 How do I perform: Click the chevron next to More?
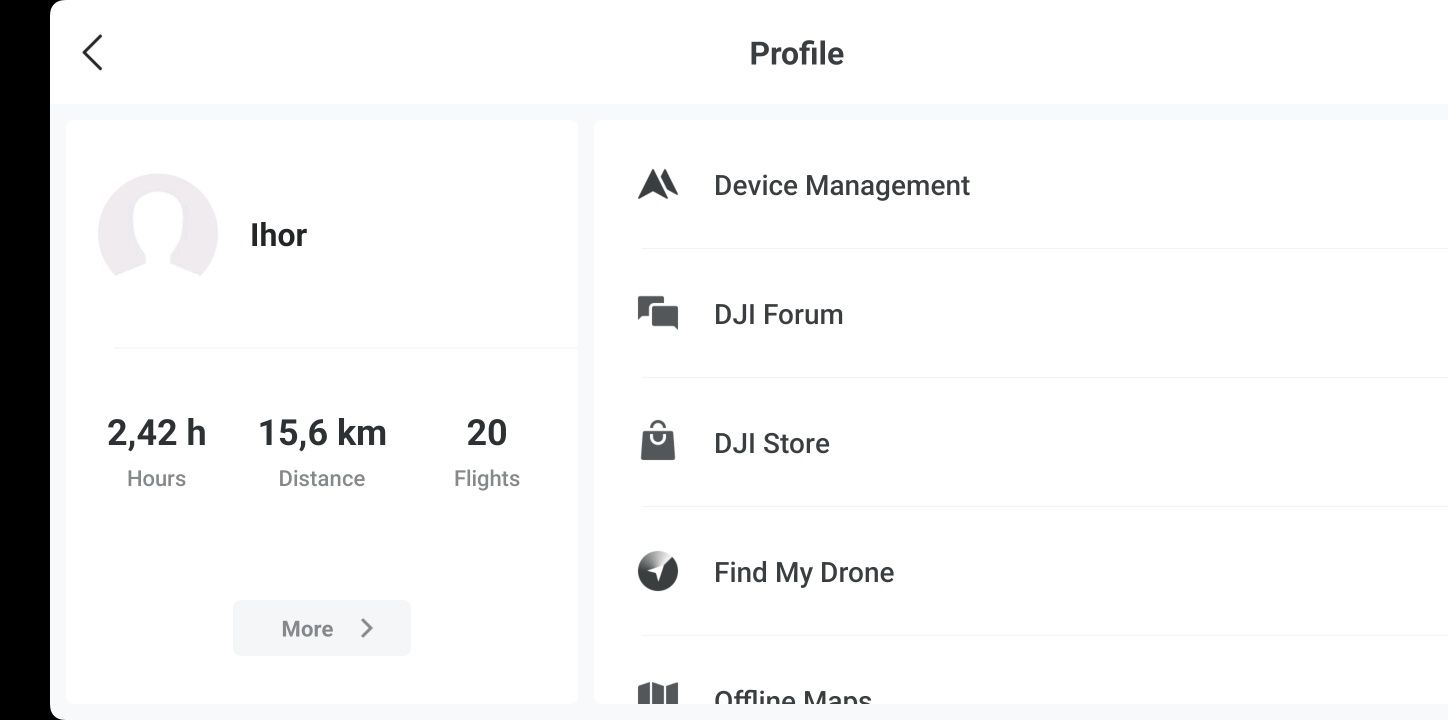click(367, 628)
